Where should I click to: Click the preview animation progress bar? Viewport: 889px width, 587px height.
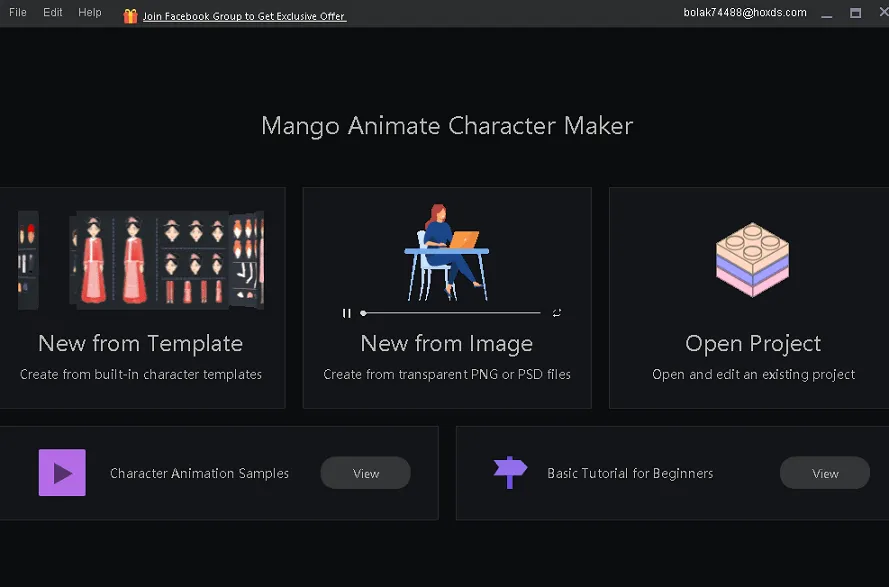click(x=451, y=313)
